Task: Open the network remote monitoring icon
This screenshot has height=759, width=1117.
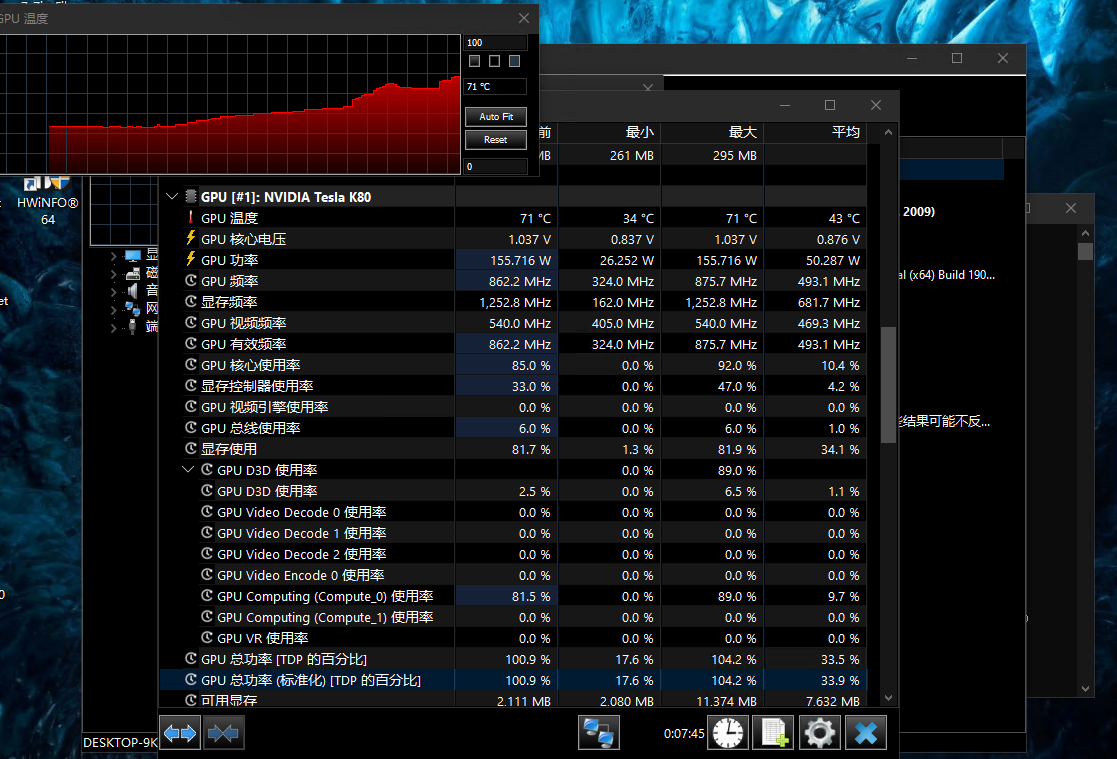Action: tap(600, 733)
